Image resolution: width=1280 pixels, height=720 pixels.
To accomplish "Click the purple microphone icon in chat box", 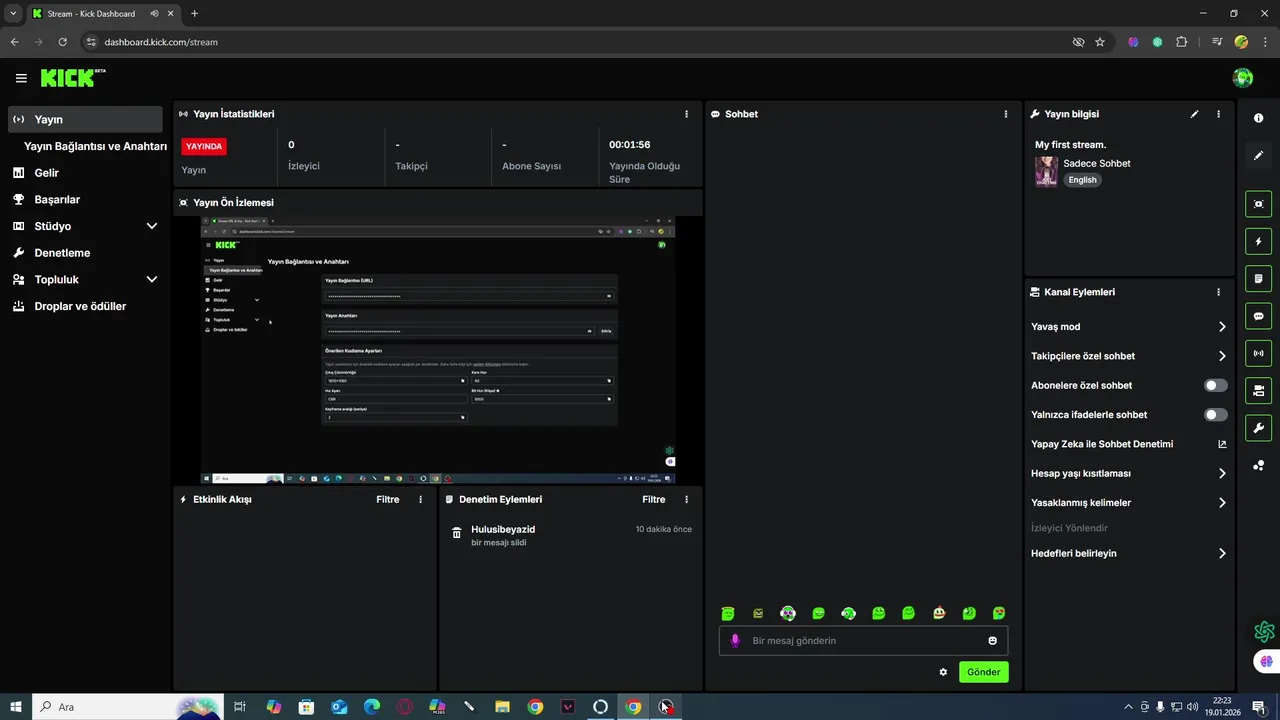I will click(x=735, y=640).
